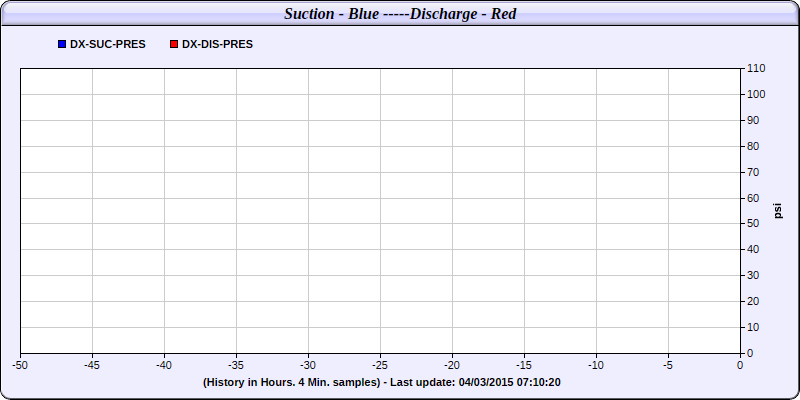Click the 60 psi axis tick label
The width and height of the screenshot is (800, 400).
click(x=753, y=198)
